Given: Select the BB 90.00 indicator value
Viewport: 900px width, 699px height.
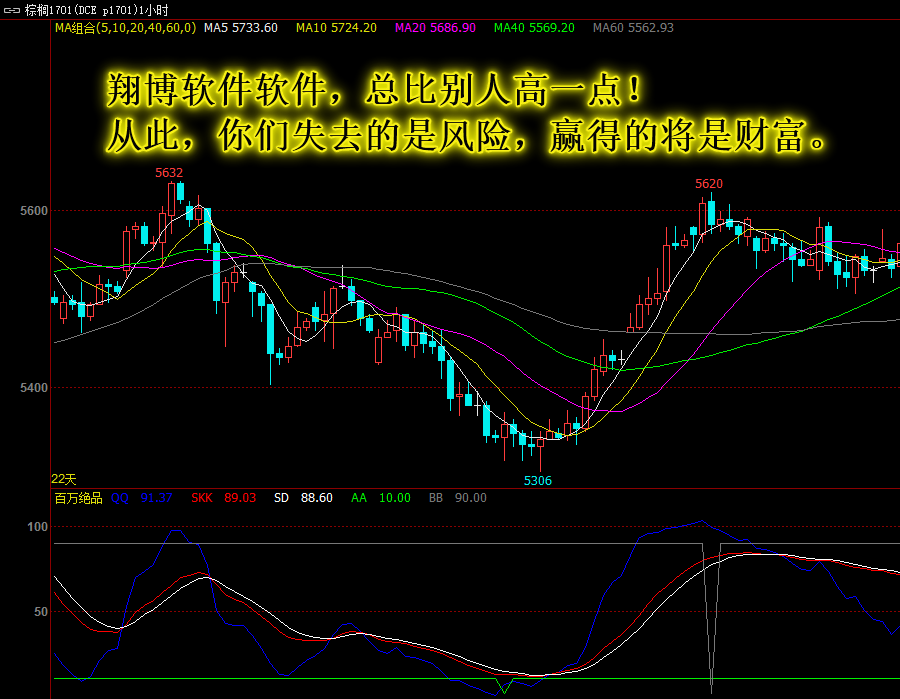Looking at the screenshot, I should coord(457,498).
